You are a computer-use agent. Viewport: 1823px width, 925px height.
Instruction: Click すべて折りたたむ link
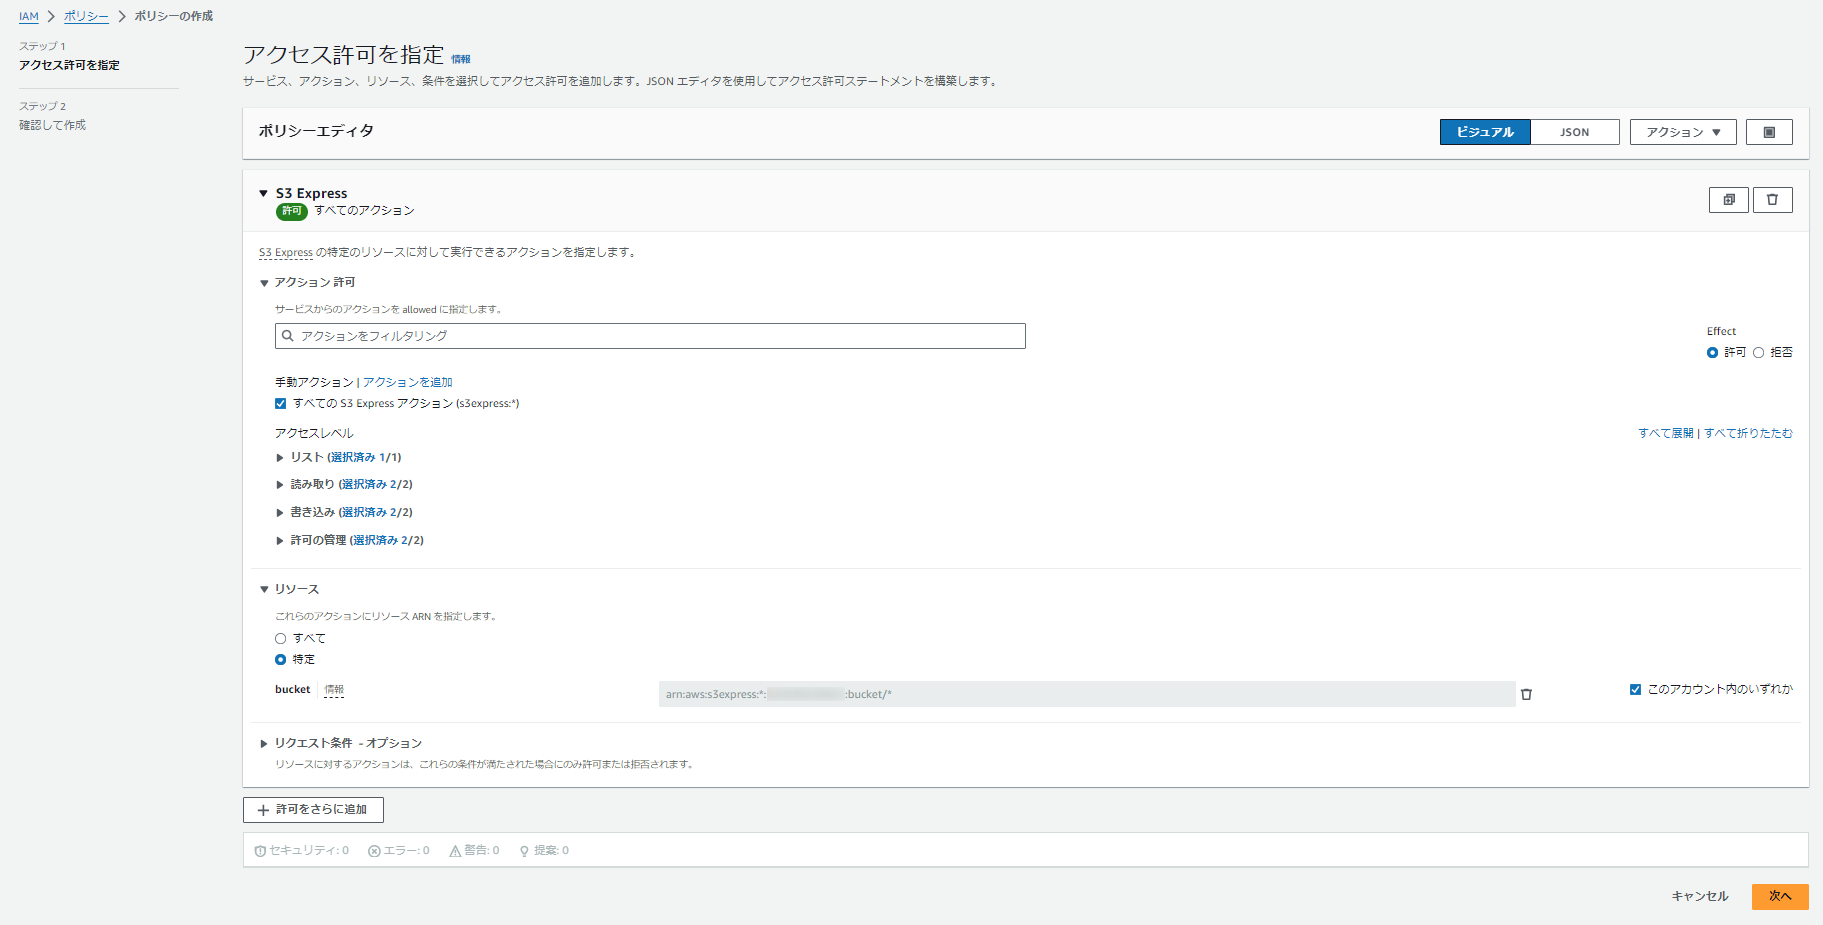(x=1748, y=433)
